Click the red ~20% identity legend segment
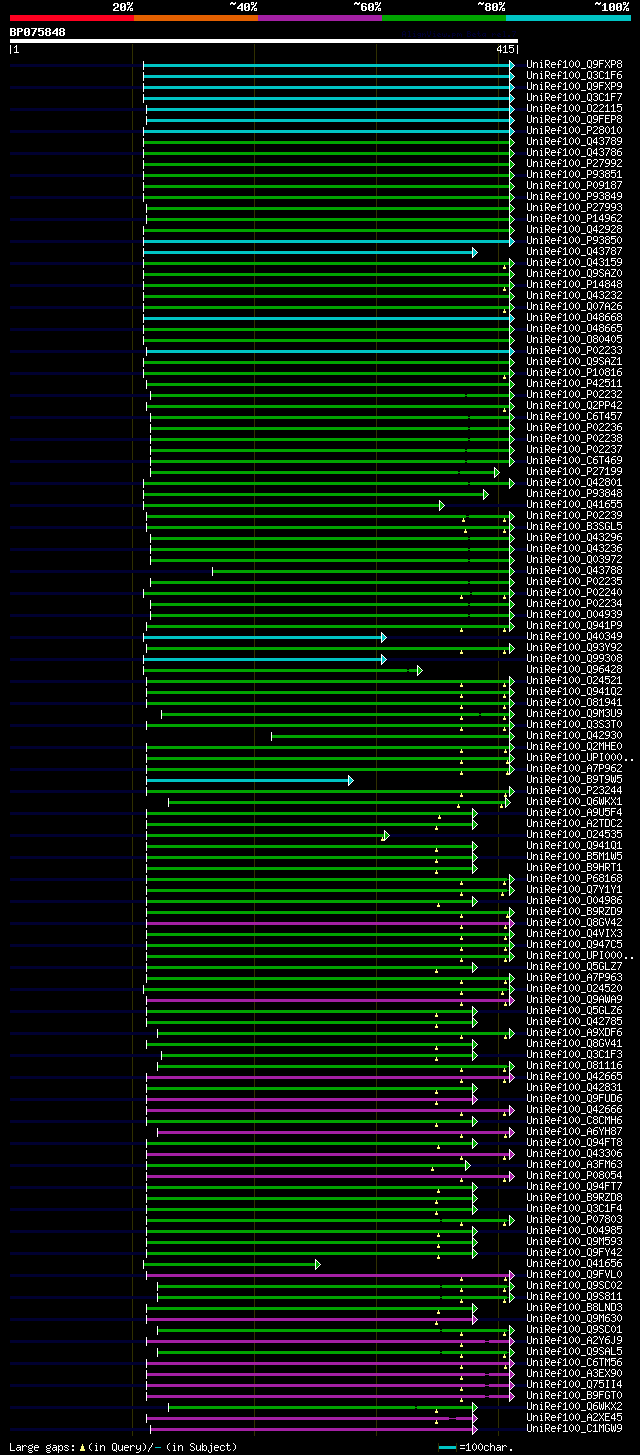 [72, 18]
